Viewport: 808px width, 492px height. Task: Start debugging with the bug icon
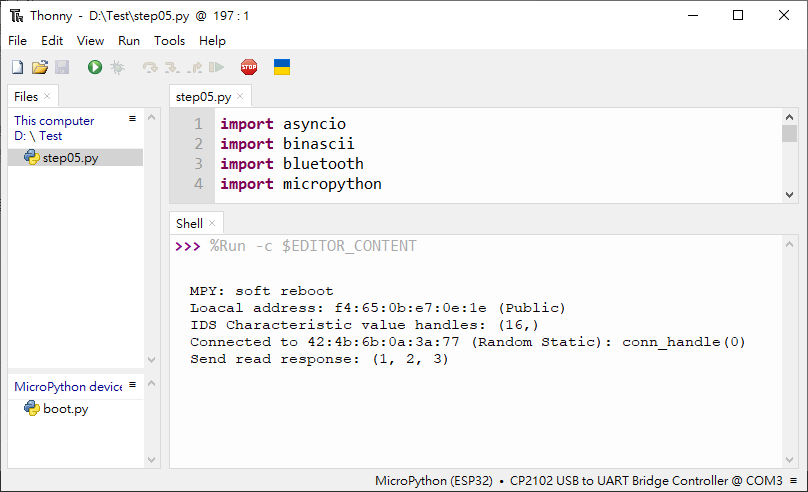point(117,67)
